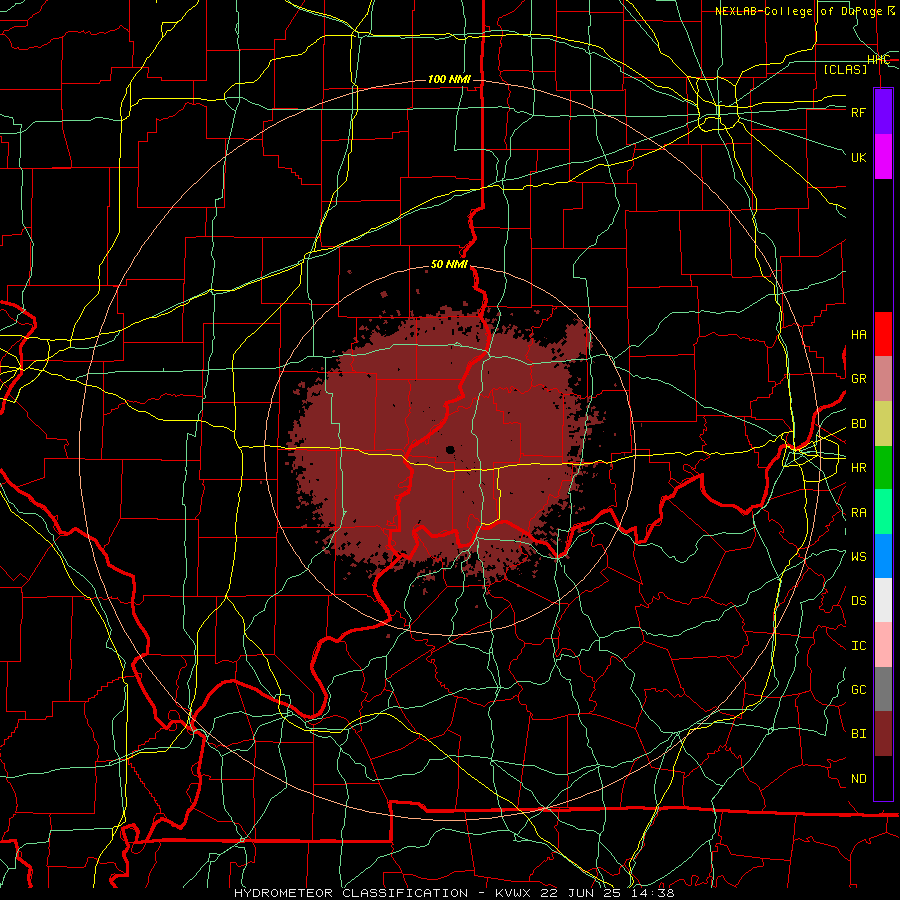
Task: Click the NEXLAB-College of DuPage title
Action: tap(805, 11)
